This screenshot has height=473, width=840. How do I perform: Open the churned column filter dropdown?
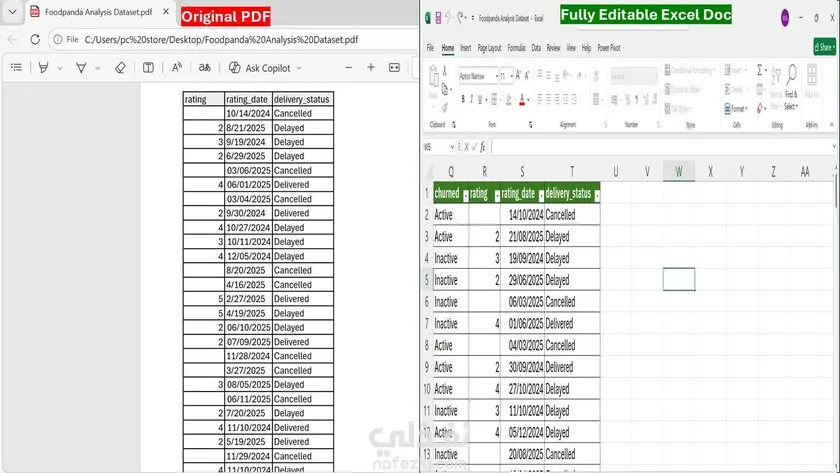(465, 196)
